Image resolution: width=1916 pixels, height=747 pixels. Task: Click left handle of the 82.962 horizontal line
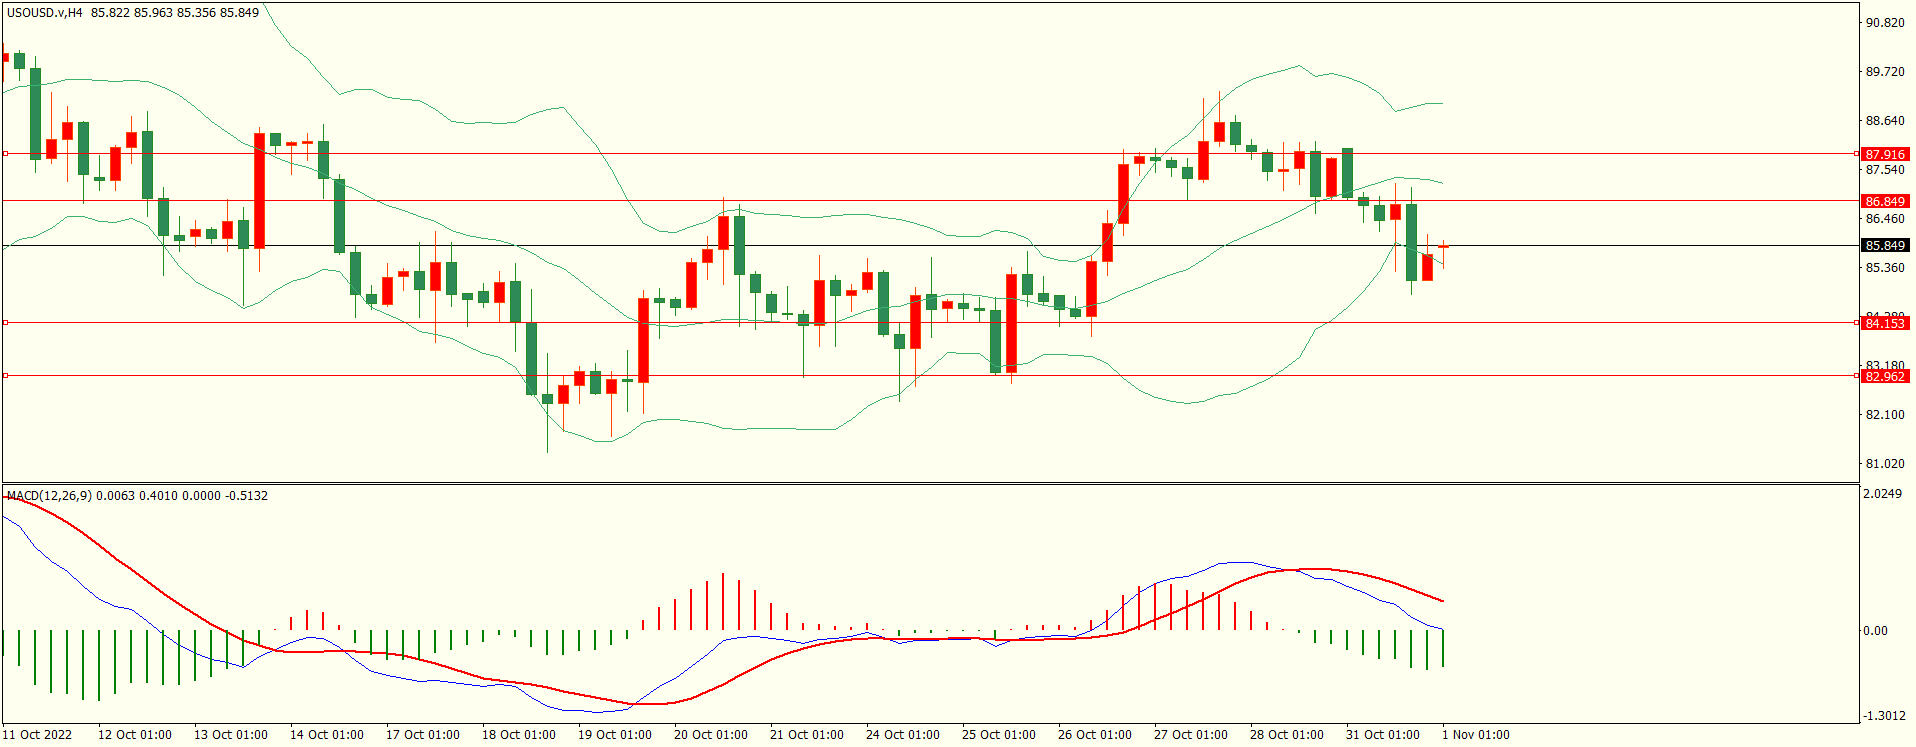6,376
